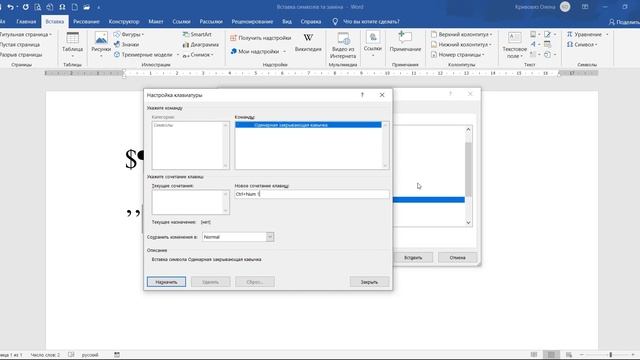The image size is (640, 360).
Task: Open Нижний колонтитул footer options
Action: (461, 44)
